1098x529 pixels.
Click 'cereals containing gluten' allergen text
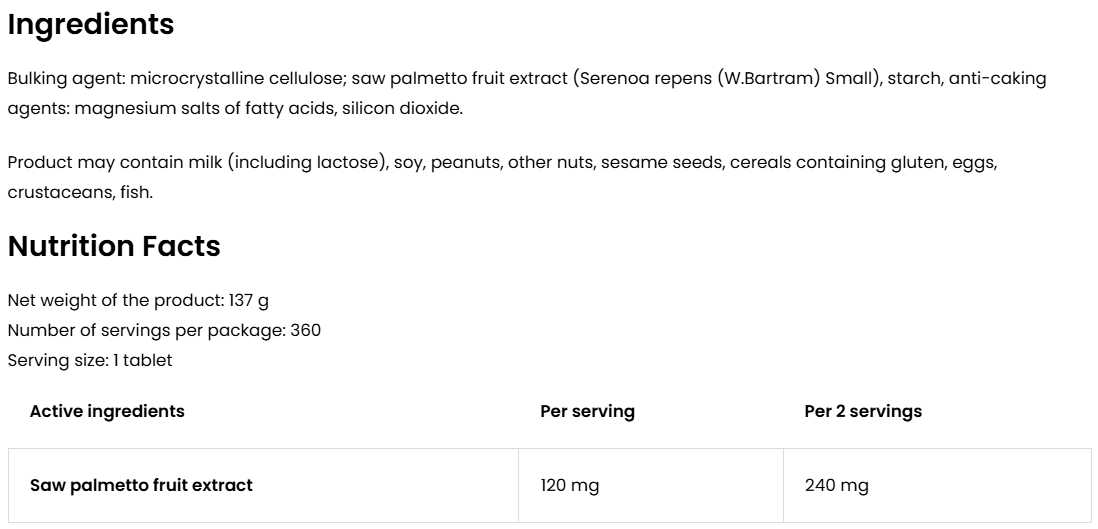(808, 162)
